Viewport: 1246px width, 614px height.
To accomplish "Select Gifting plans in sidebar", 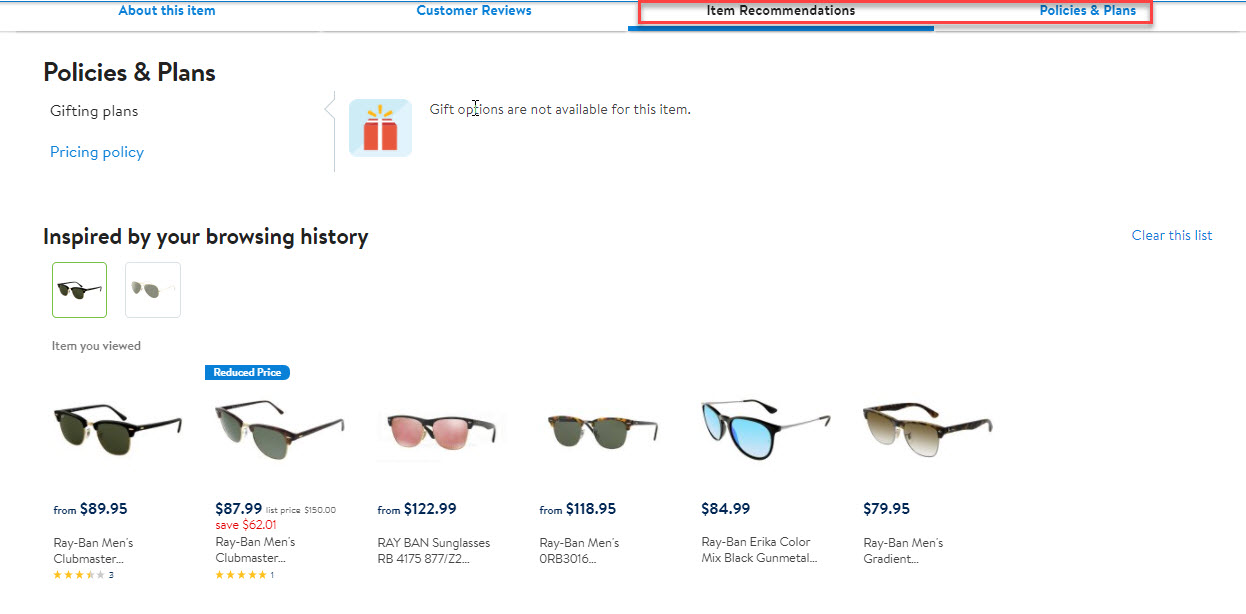I will (x=94, y=111).
